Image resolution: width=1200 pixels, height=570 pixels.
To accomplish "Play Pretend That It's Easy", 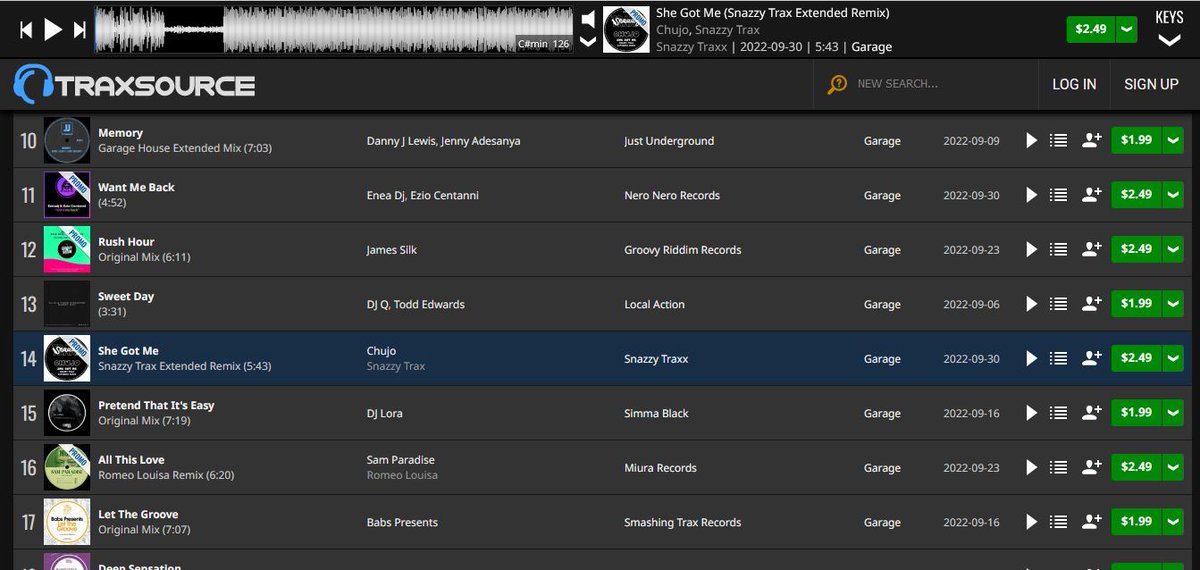I will [1032, 413].
